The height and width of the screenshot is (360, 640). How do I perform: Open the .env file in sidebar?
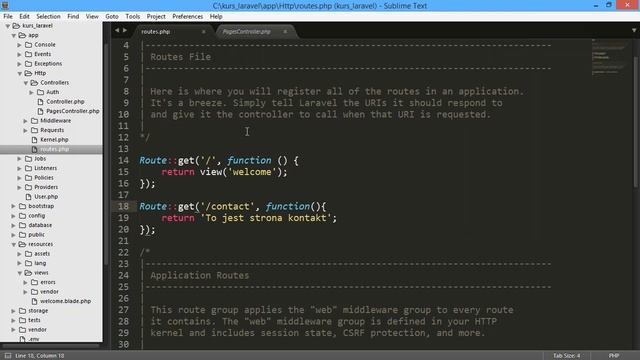click(34, 339)
